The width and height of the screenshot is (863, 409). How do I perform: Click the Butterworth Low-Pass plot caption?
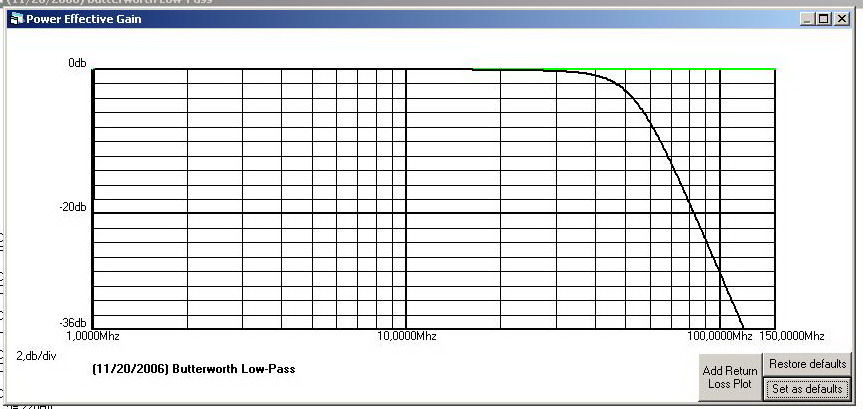[x=194, y=369]
